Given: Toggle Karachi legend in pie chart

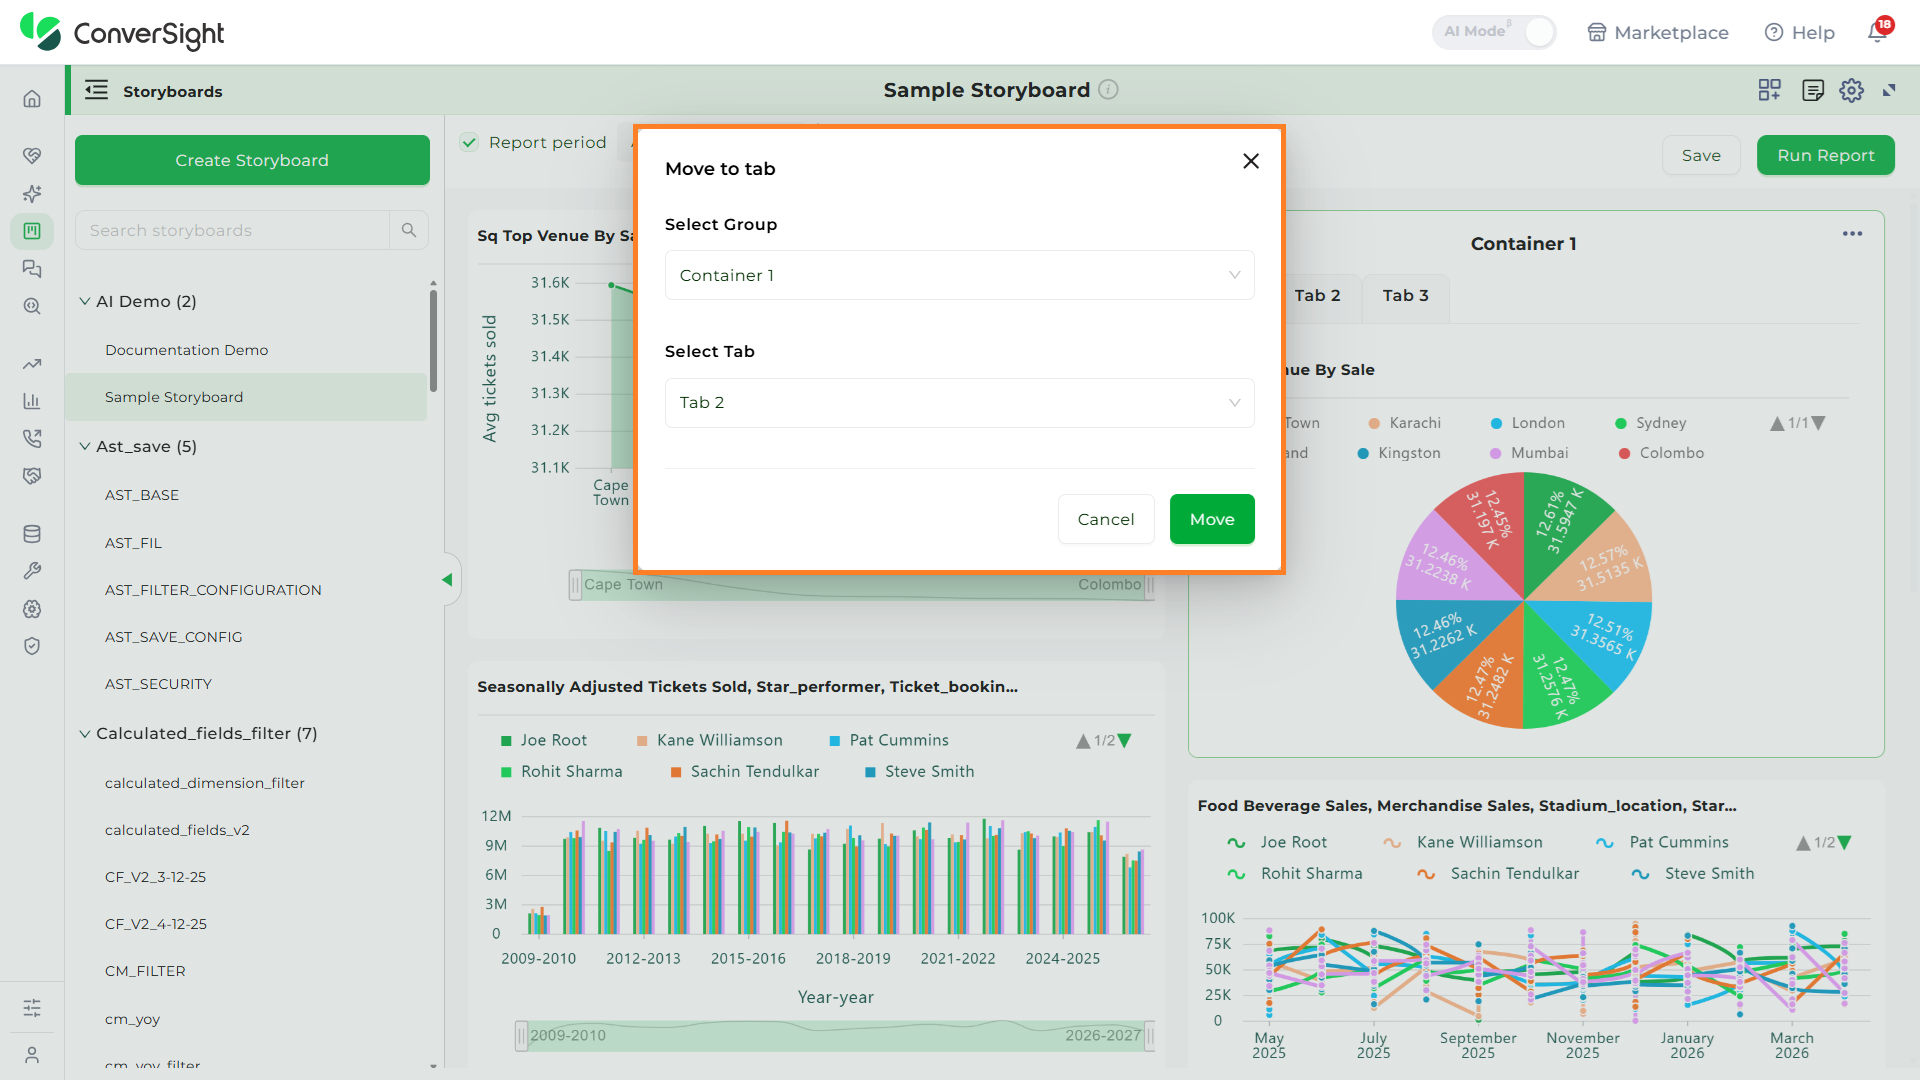Looking at the screenshot, I should (x=1404, y=423).
